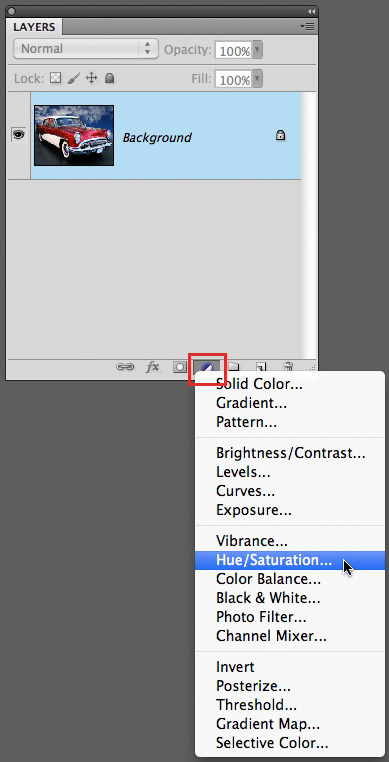
Task: Select the Background layer car thumbnail
Action: tap(74, 136)
